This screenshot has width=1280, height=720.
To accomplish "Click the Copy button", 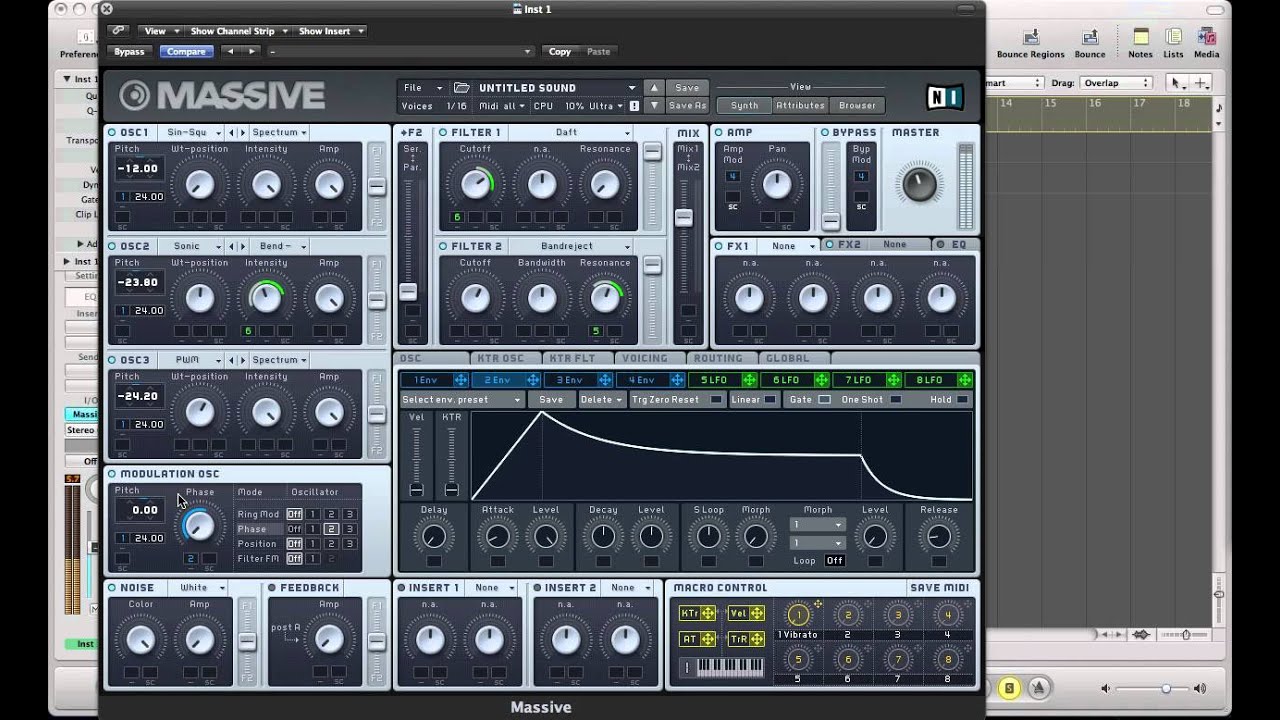I will pyautogui.click(x=560, y=51).
